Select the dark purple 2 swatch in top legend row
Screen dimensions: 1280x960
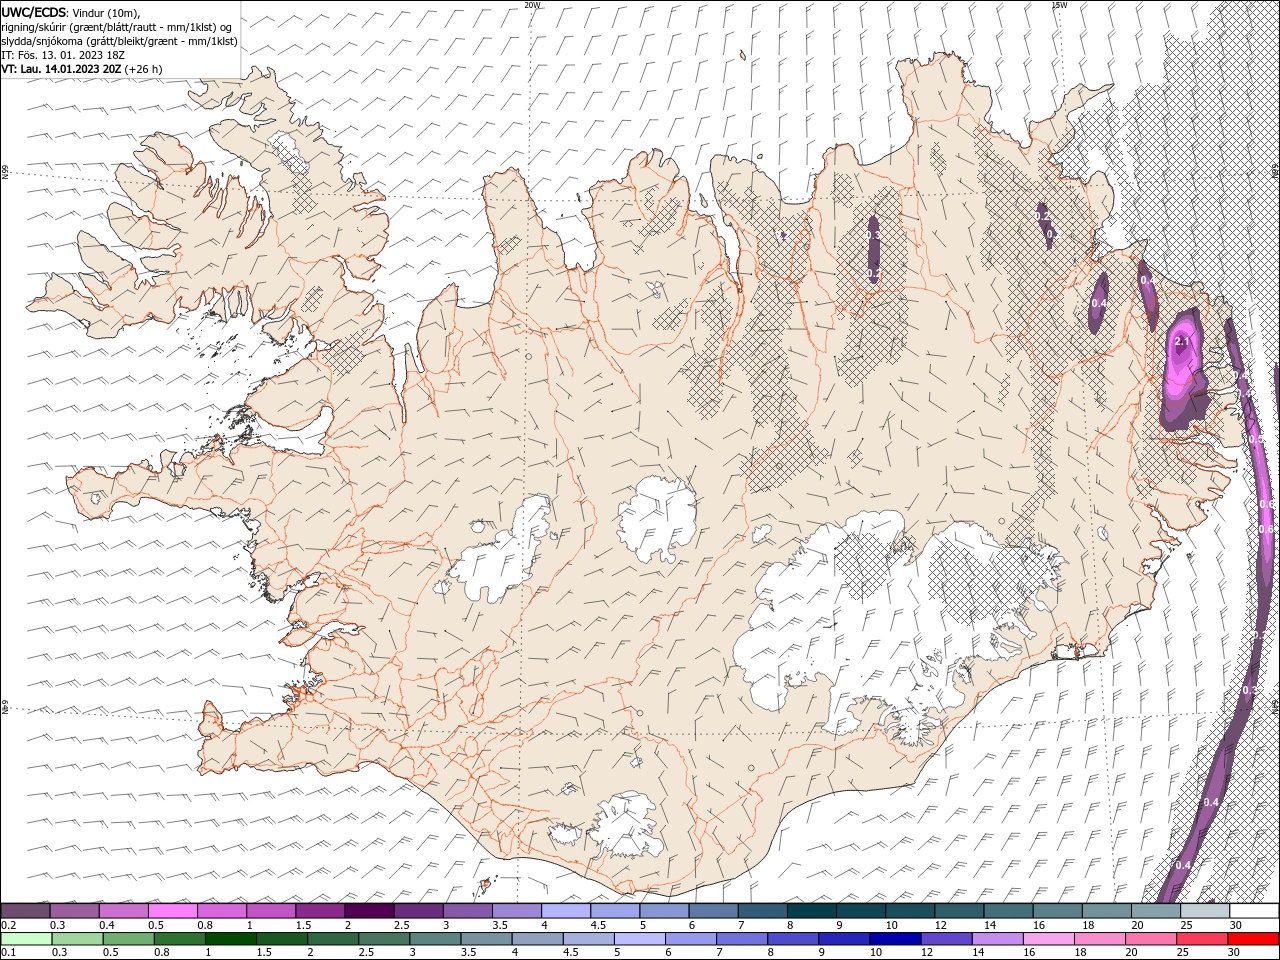(x=369, y=911)
